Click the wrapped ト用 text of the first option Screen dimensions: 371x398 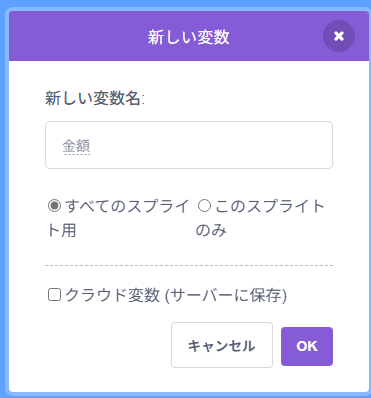(62, 231)
